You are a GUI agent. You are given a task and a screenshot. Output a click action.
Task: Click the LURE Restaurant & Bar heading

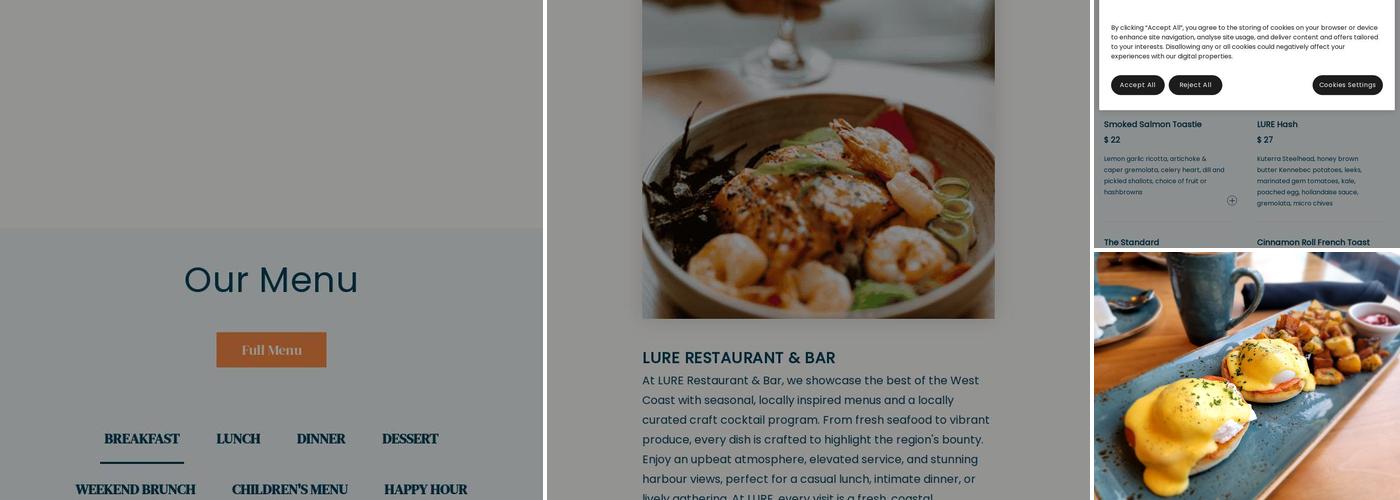coord(739,358)
